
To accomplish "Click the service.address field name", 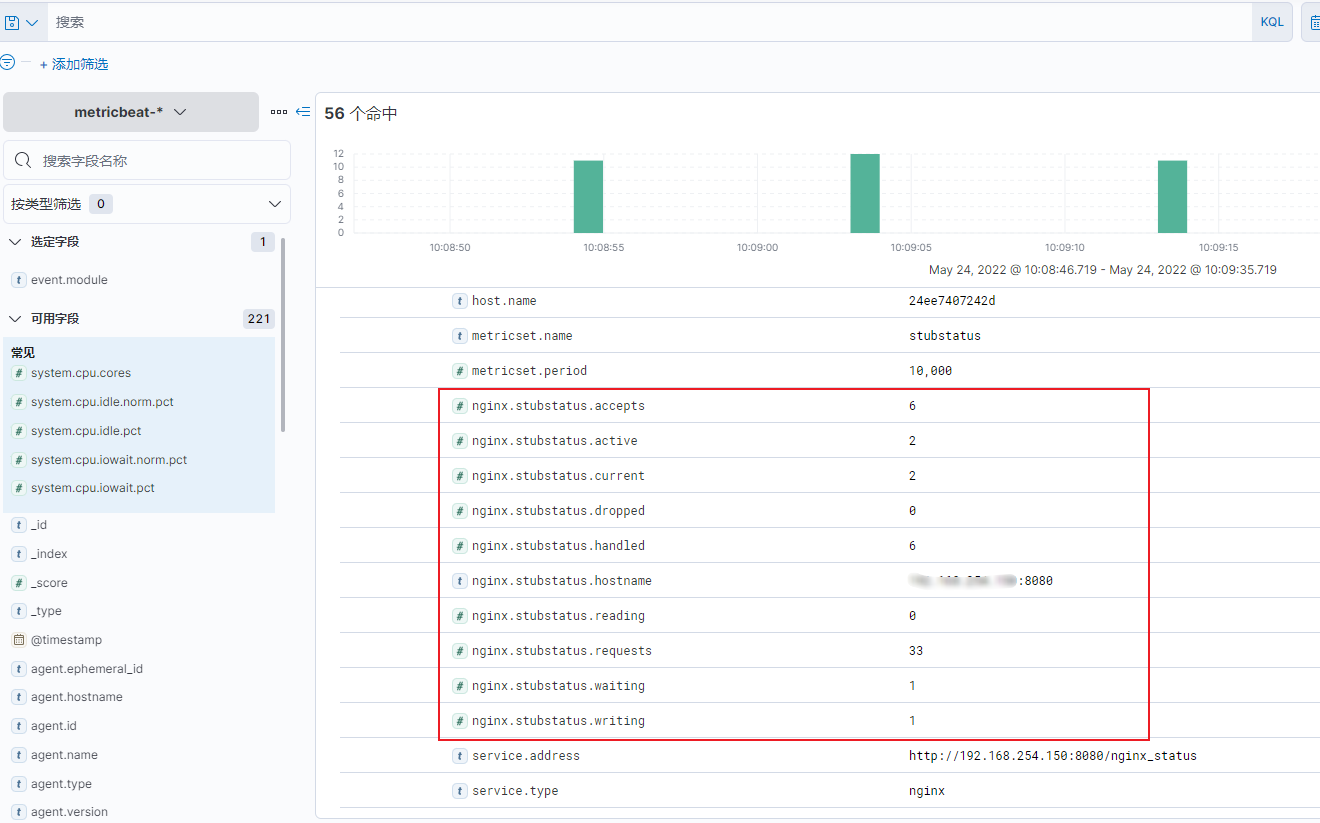I will pyautogui.click(x=526, y=756).
